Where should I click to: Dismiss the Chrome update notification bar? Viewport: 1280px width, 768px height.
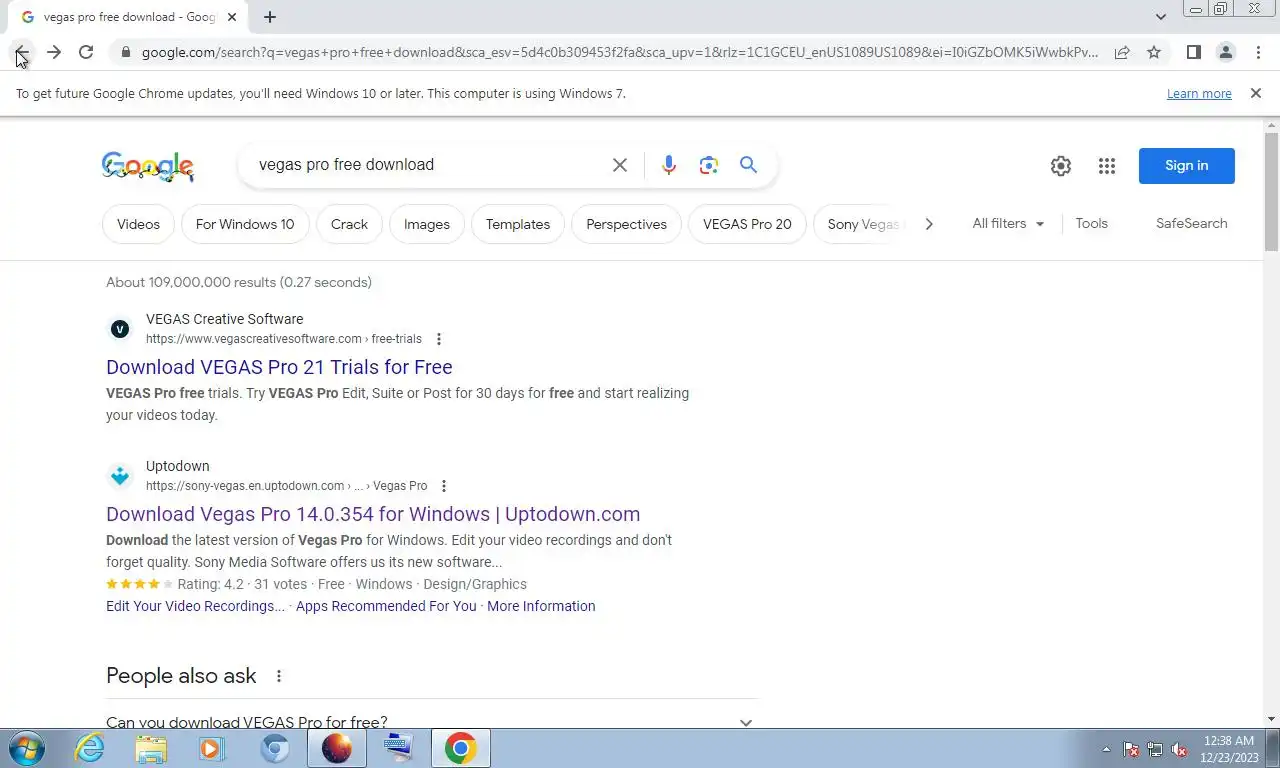1256,93
